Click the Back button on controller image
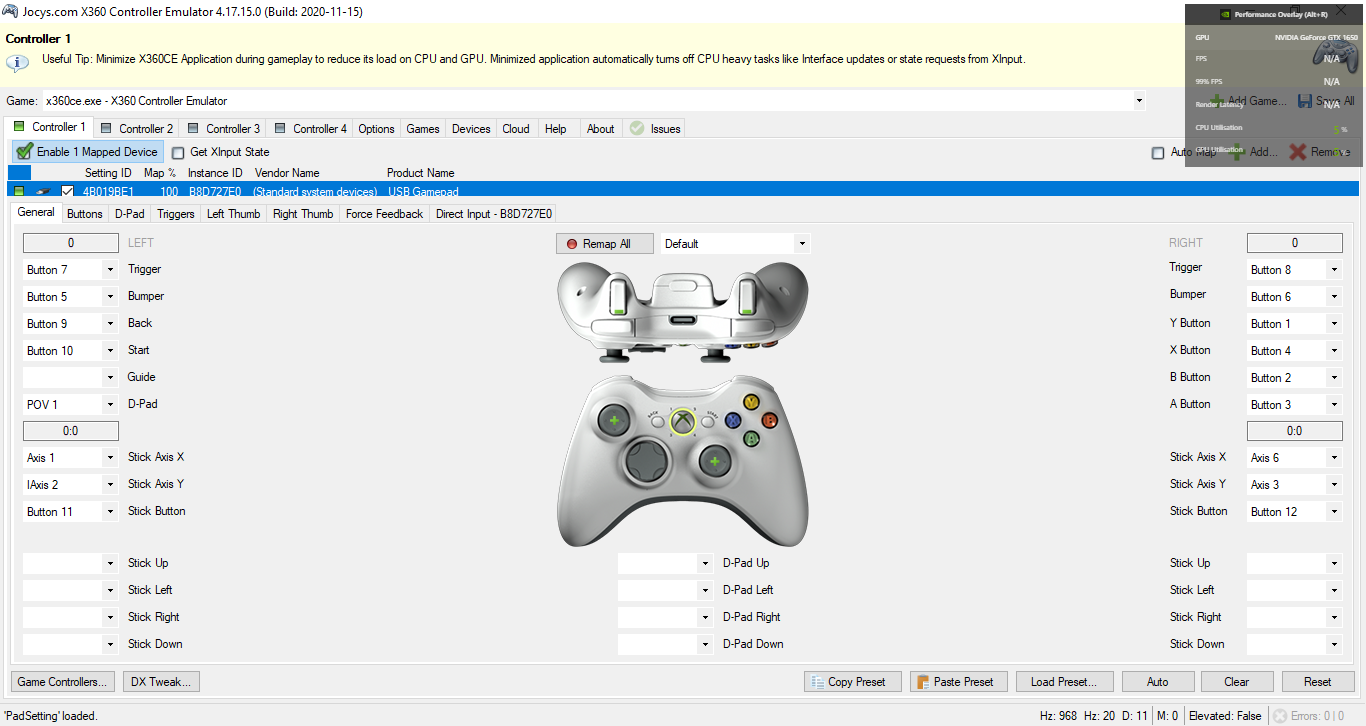The width and height of the screenshot is (1366, 726). (657, 422)
